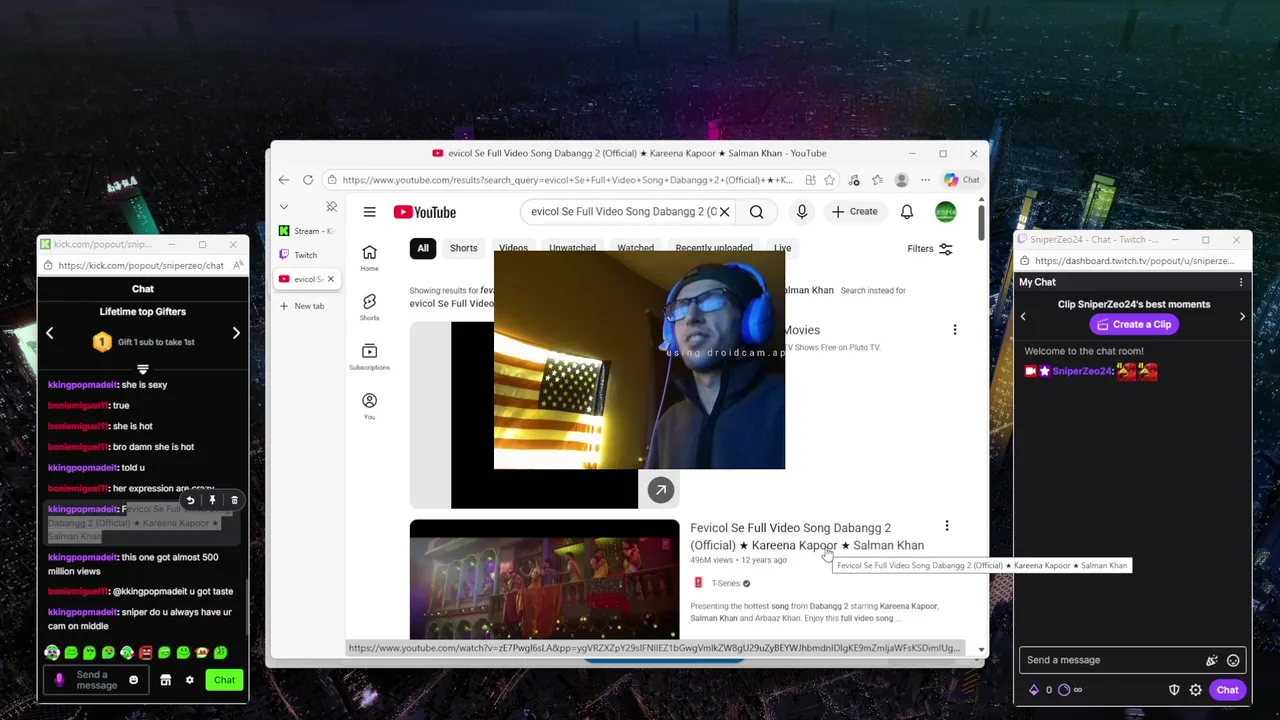This screenshot has height=720, width=1280.
Task: Open the Edge split screen icon
Action: click(x=810, y=180)
